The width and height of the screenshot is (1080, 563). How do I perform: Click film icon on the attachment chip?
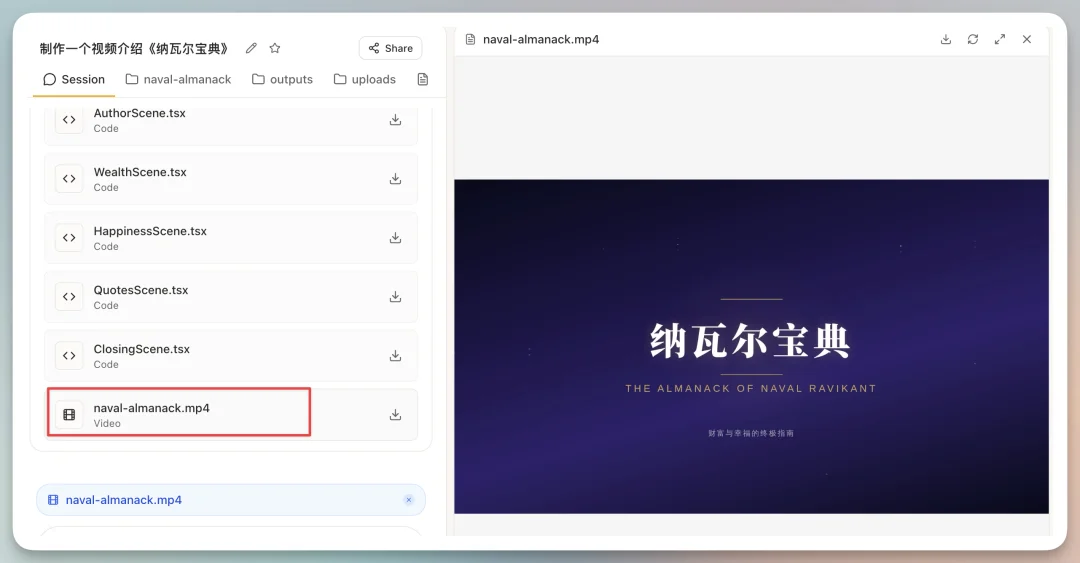pyautogui.click(x=53, y=500)
